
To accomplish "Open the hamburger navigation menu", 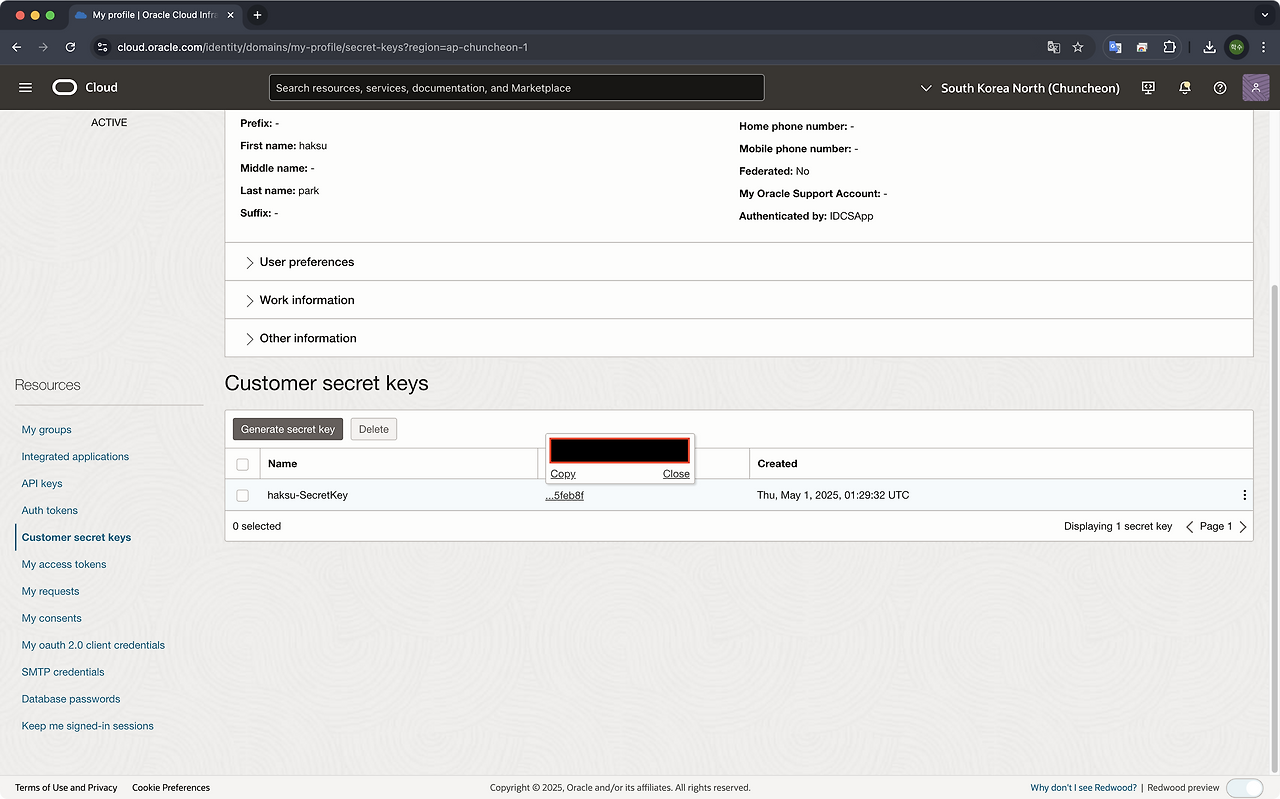I will 26,88.
